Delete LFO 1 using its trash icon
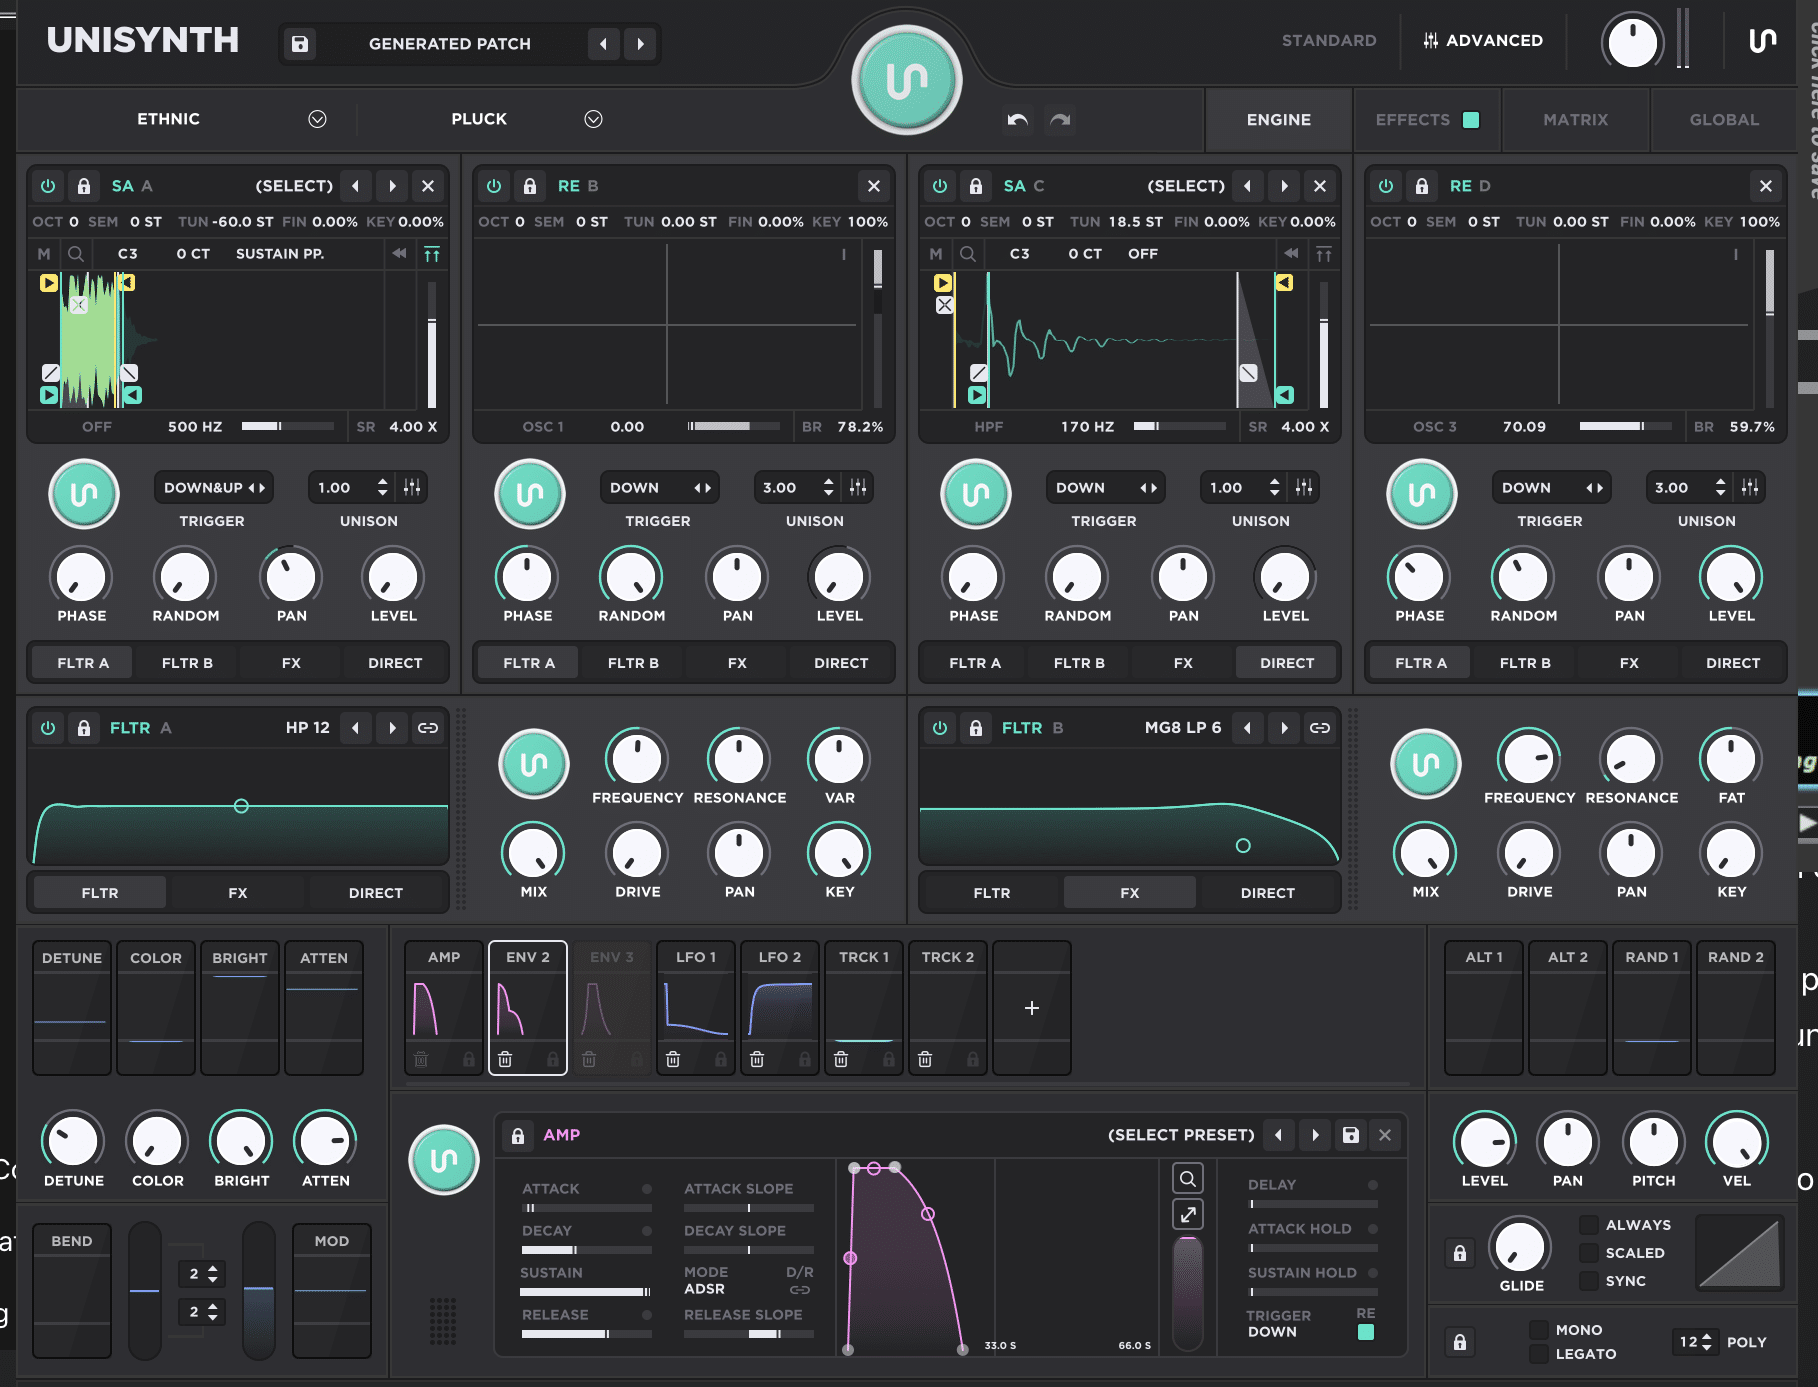1818x1387 pixels. (x=673, y=1059)
